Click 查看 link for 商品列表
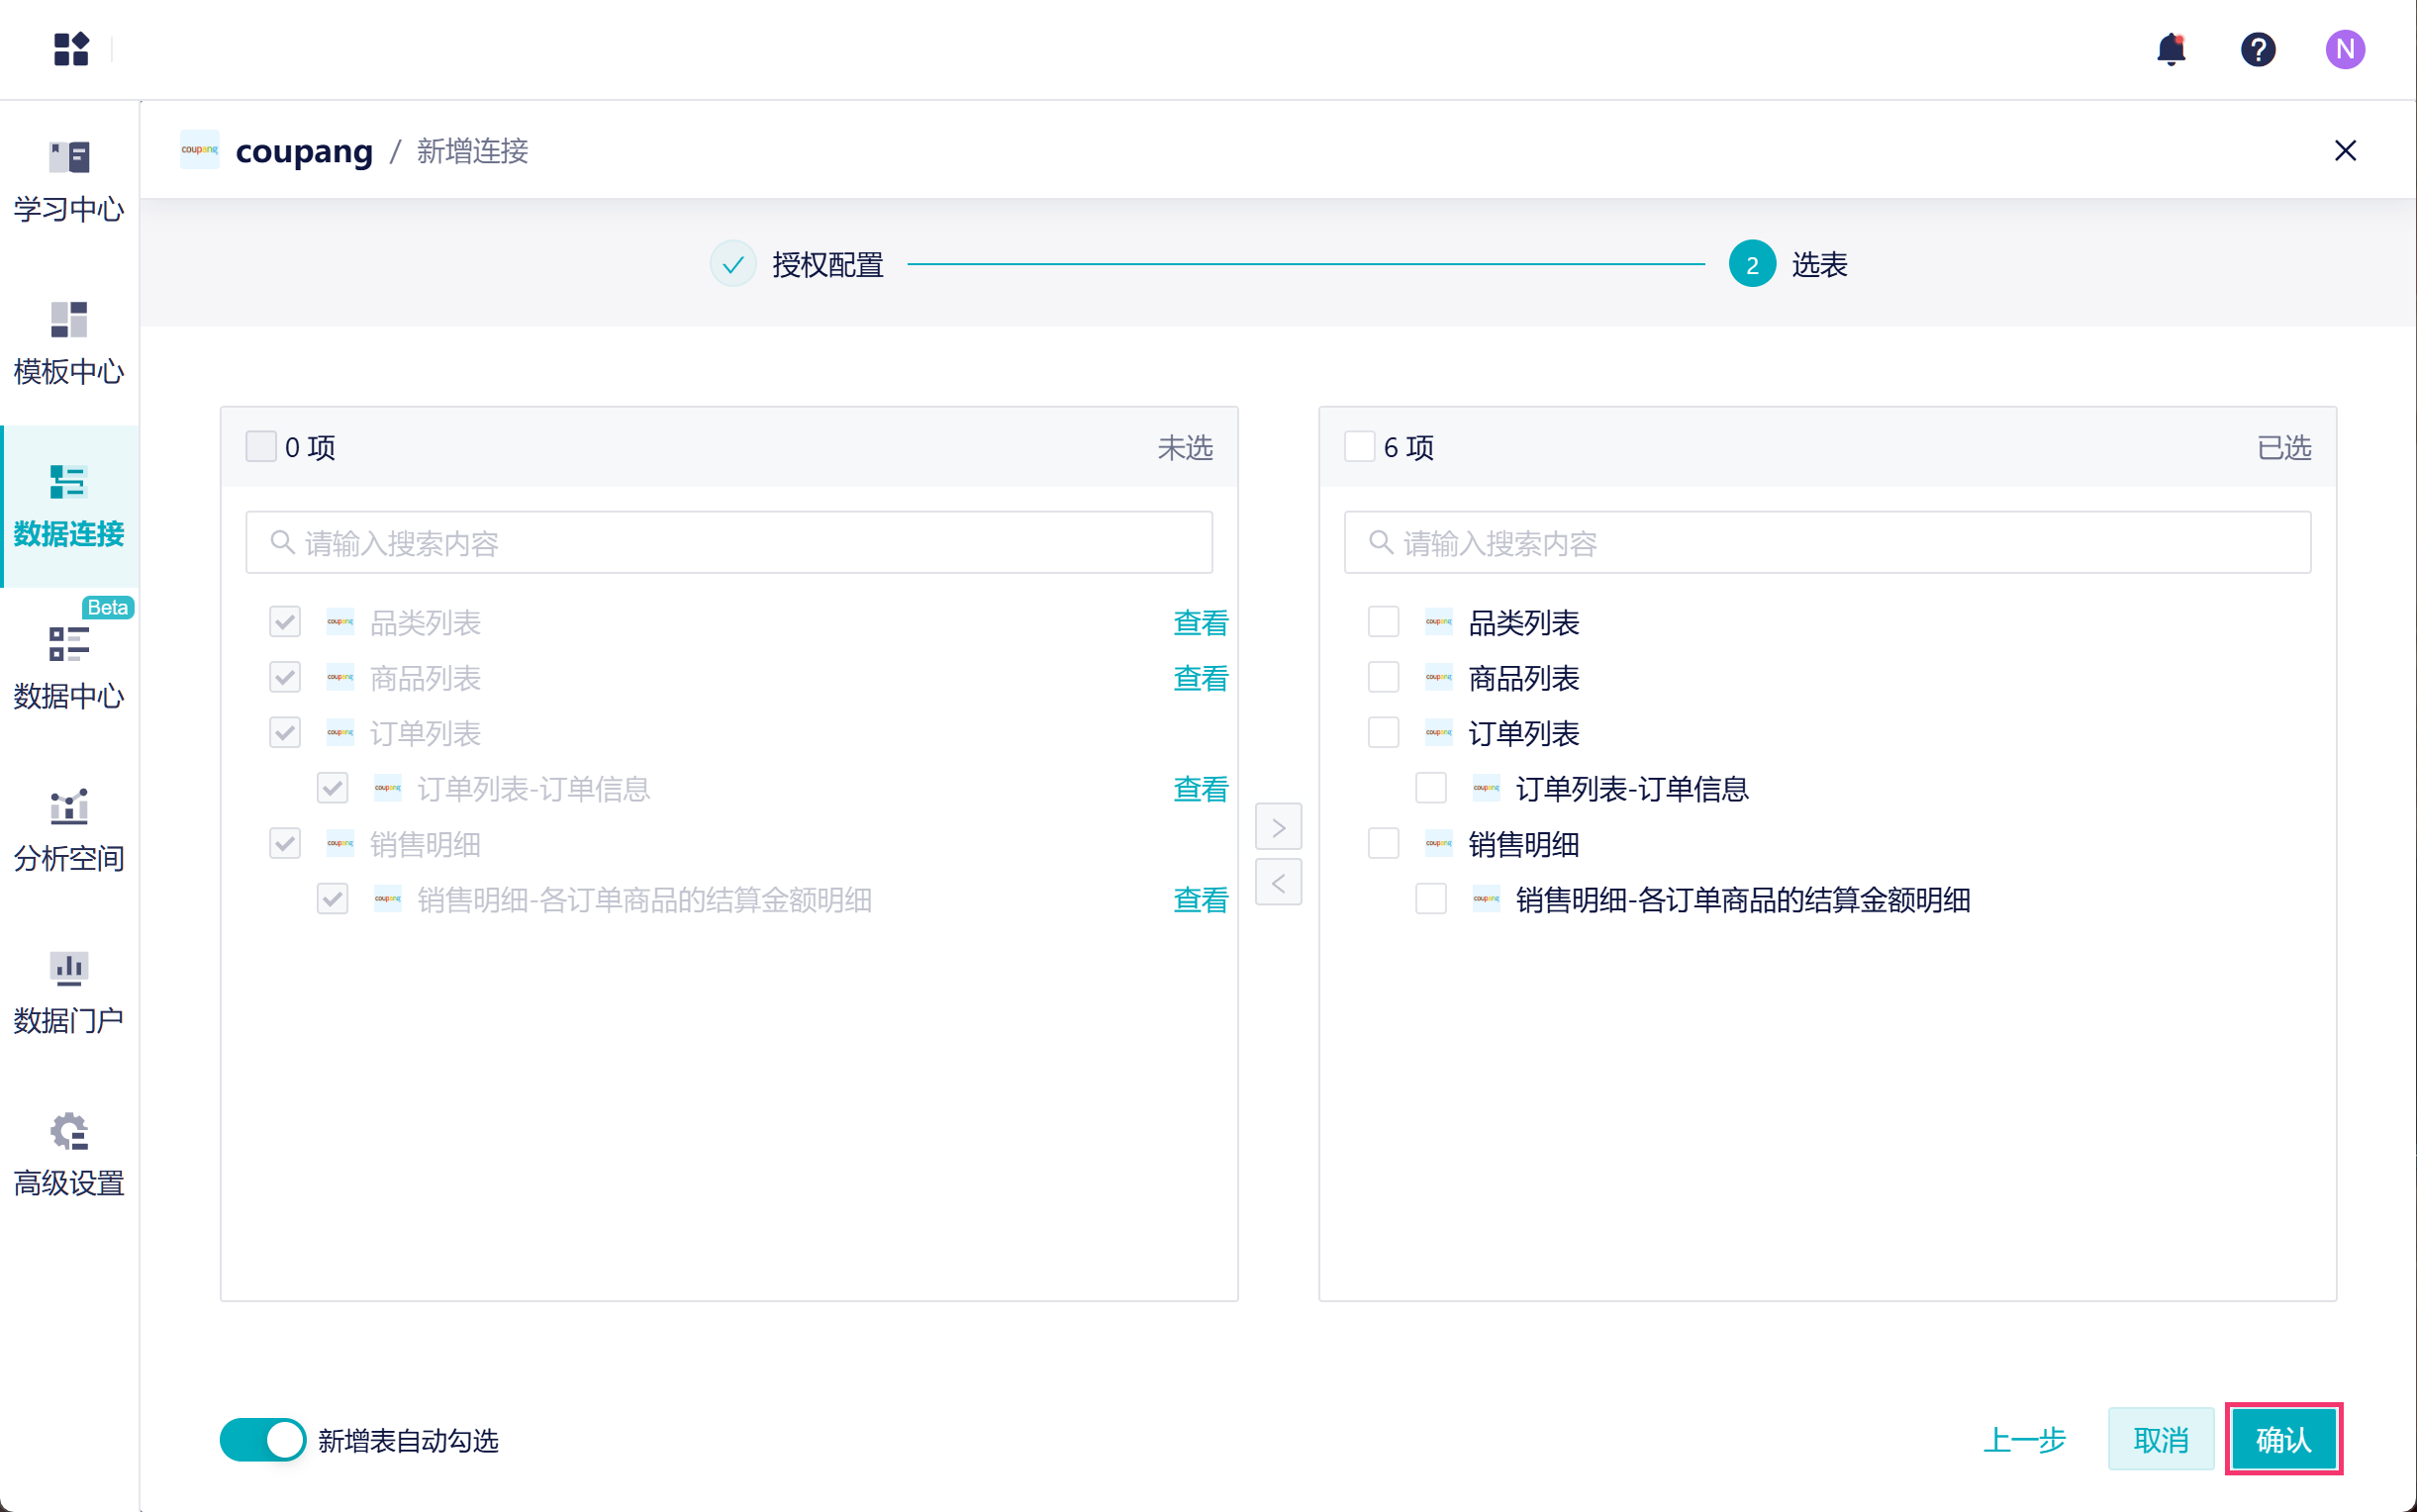This screenshot has height=1512, width=2417. click(1200, 678)
